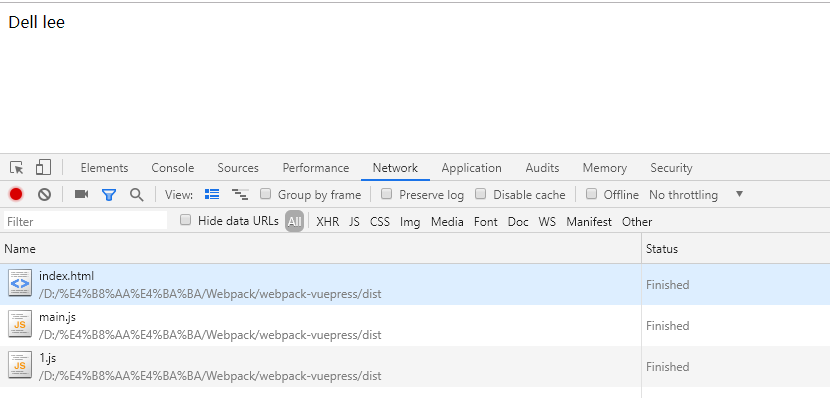
Task: Use large request rows view icon
Action: point(212,194)
